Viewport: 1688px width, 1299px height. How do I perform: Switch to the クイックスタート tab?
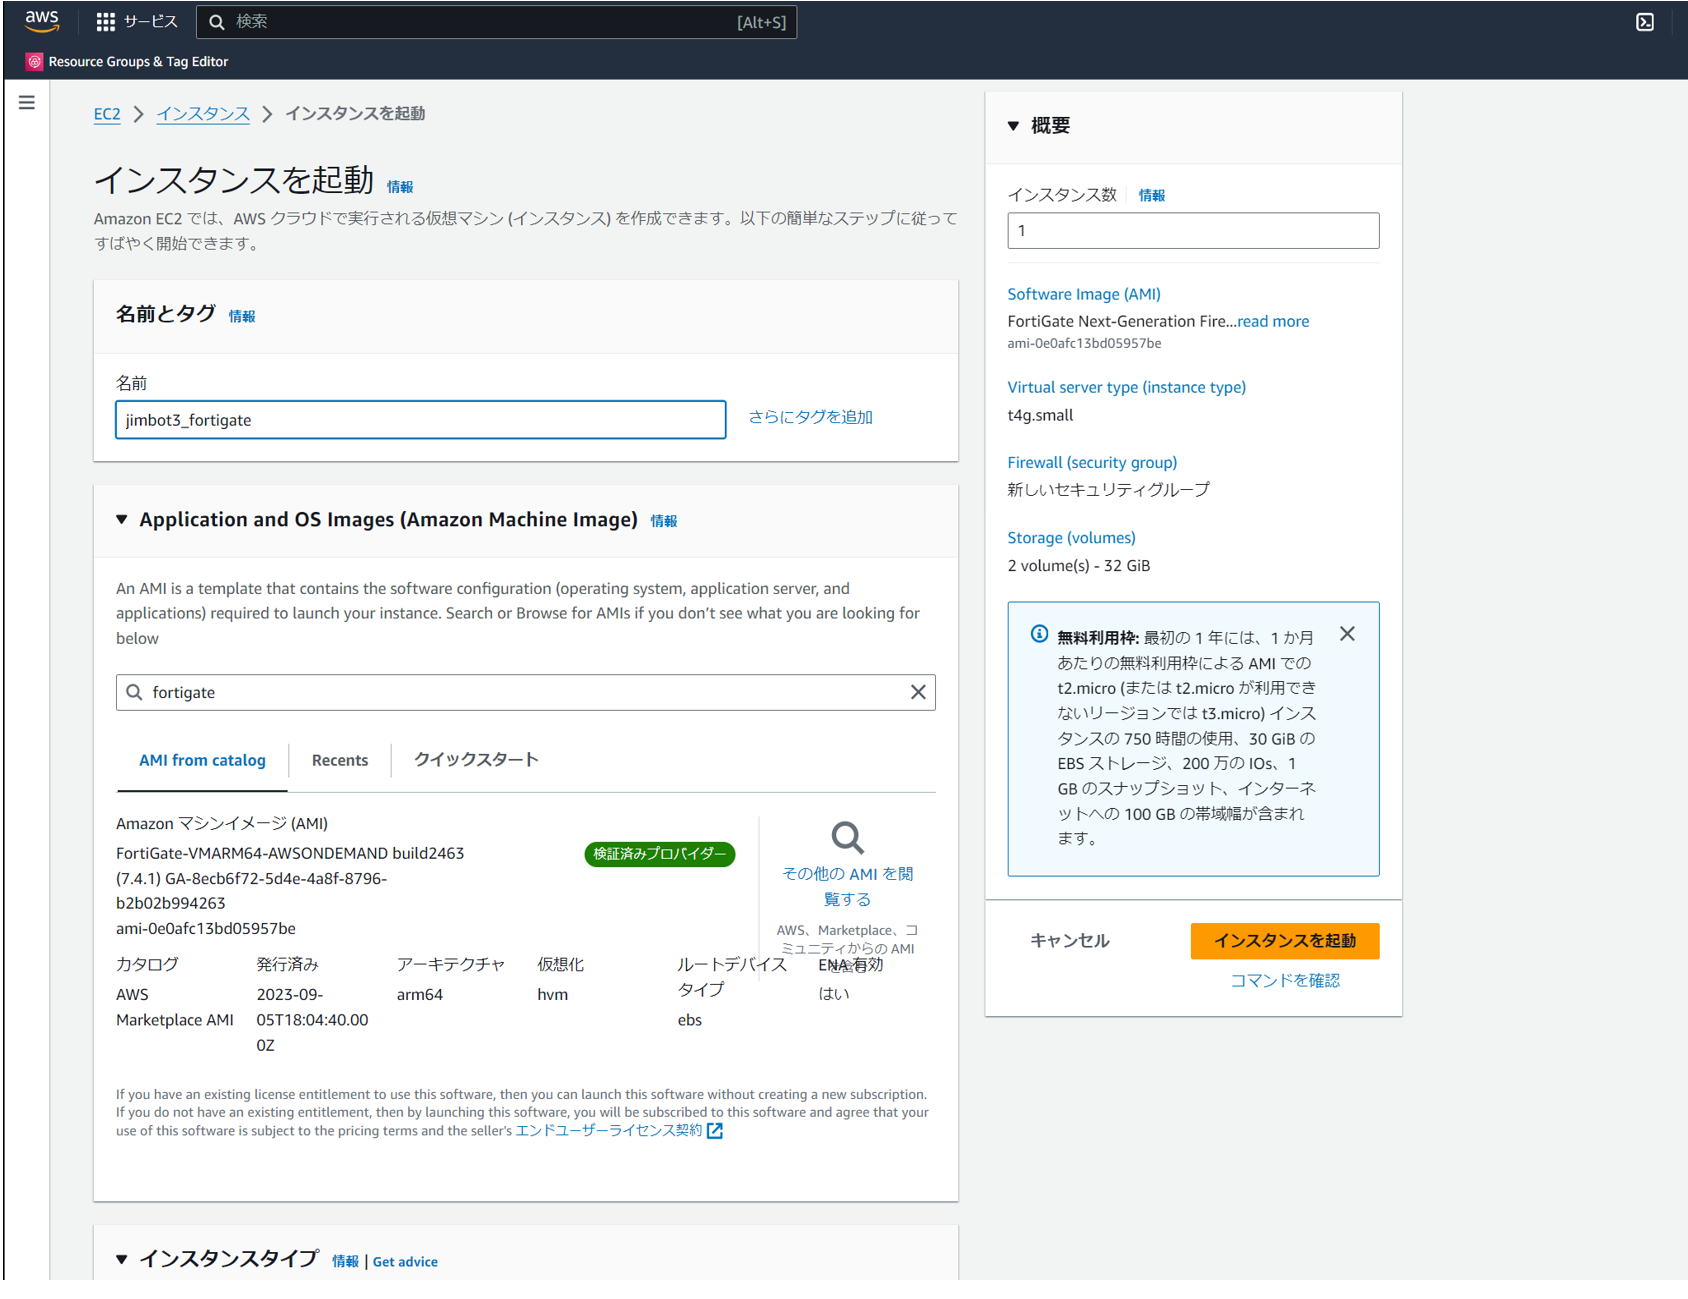coord(476,761)
